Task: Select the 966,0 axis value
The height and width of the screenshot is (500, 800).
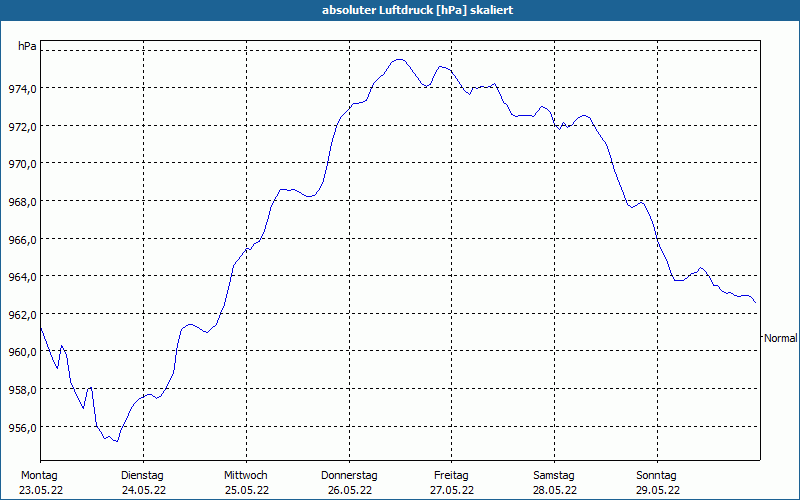Action: point(22,240)
